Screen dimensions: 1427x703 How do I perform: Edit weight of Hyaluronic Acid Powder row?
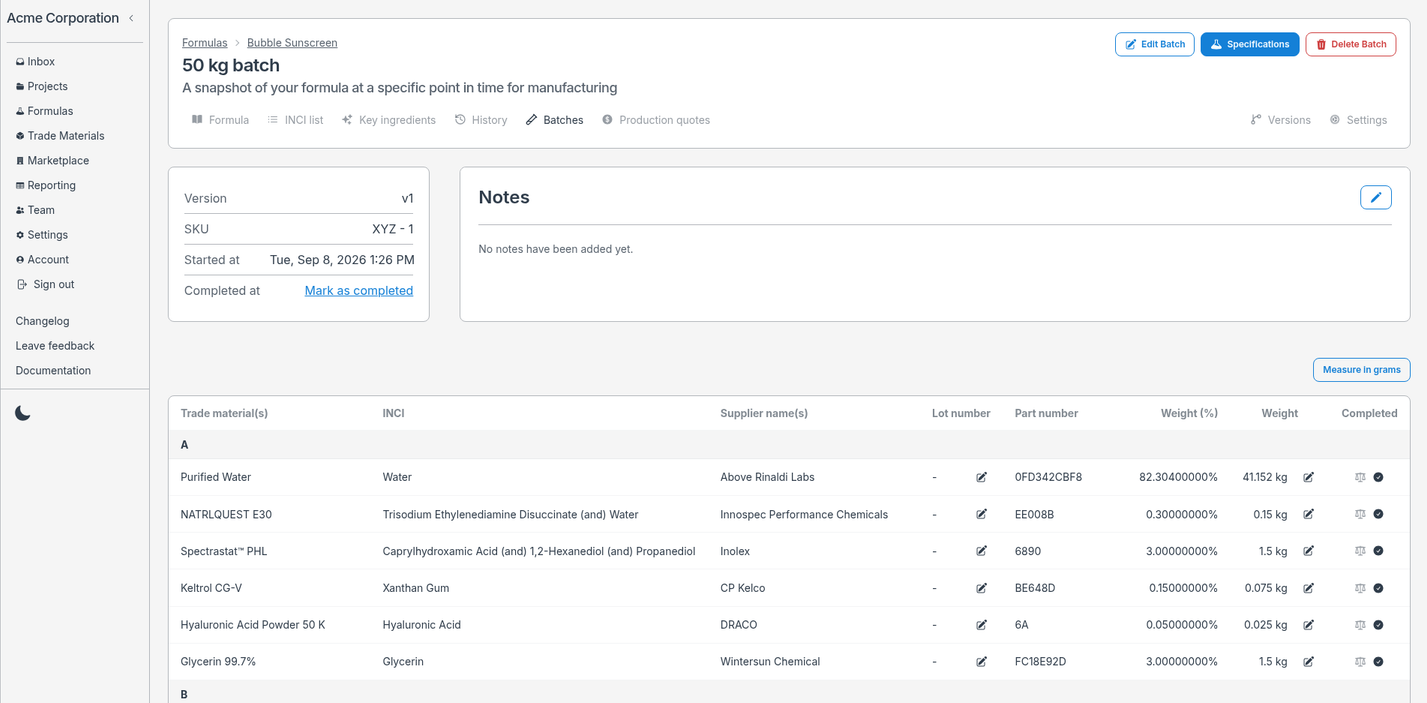[x=1308, y=625]
